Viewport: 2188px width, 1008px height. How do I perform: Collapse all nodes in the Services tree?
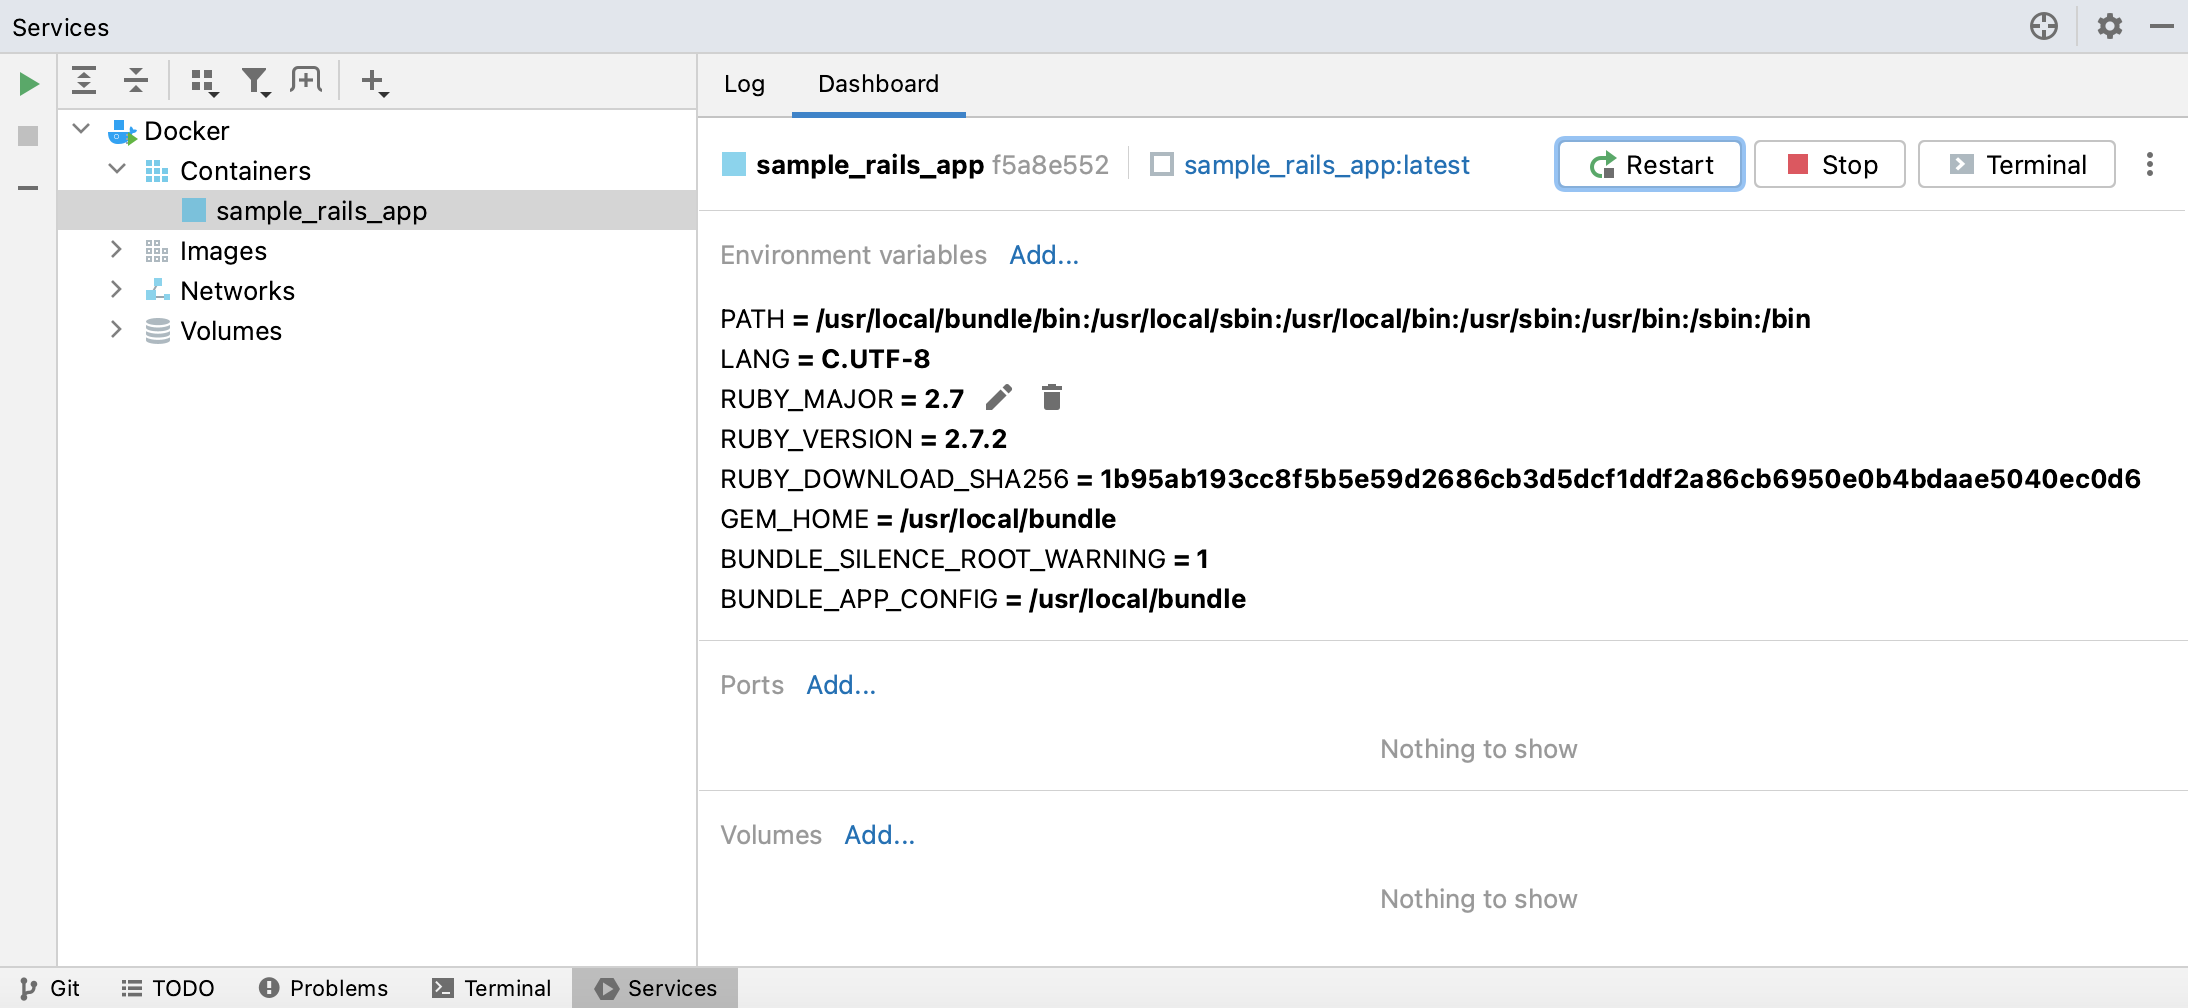[x=135, y=80]
